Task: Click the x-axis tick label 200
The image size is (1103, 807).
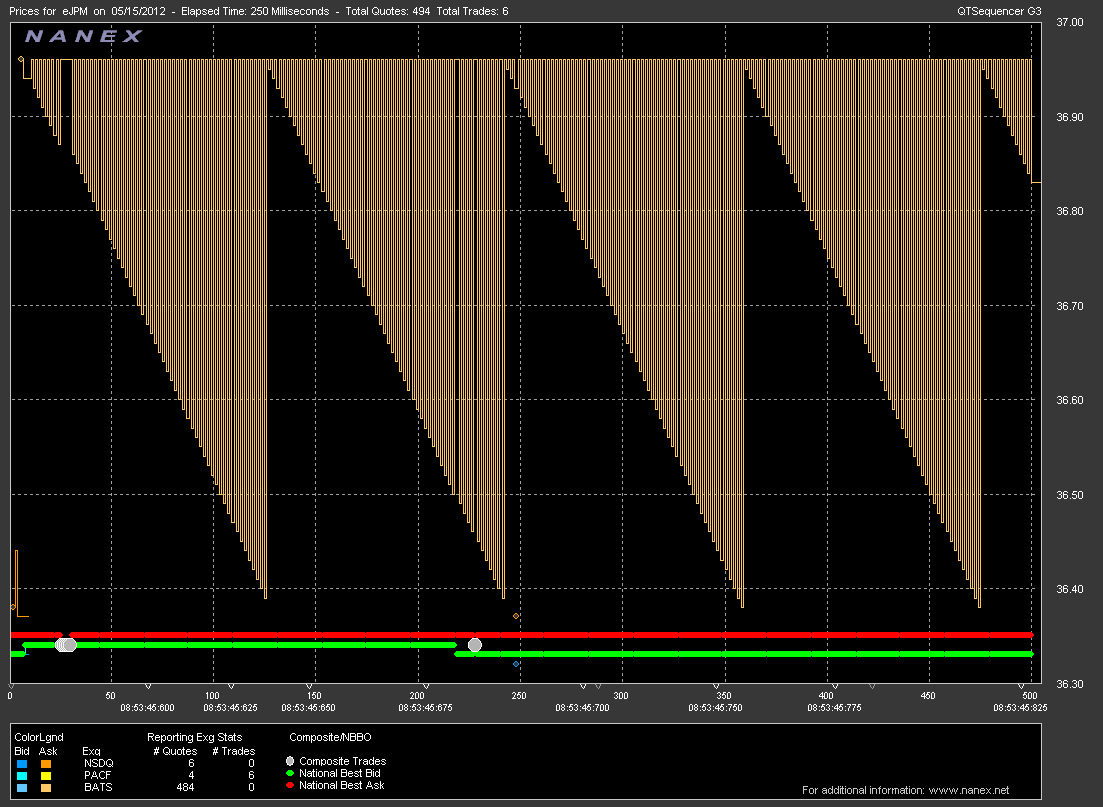Action: point(416,696)
